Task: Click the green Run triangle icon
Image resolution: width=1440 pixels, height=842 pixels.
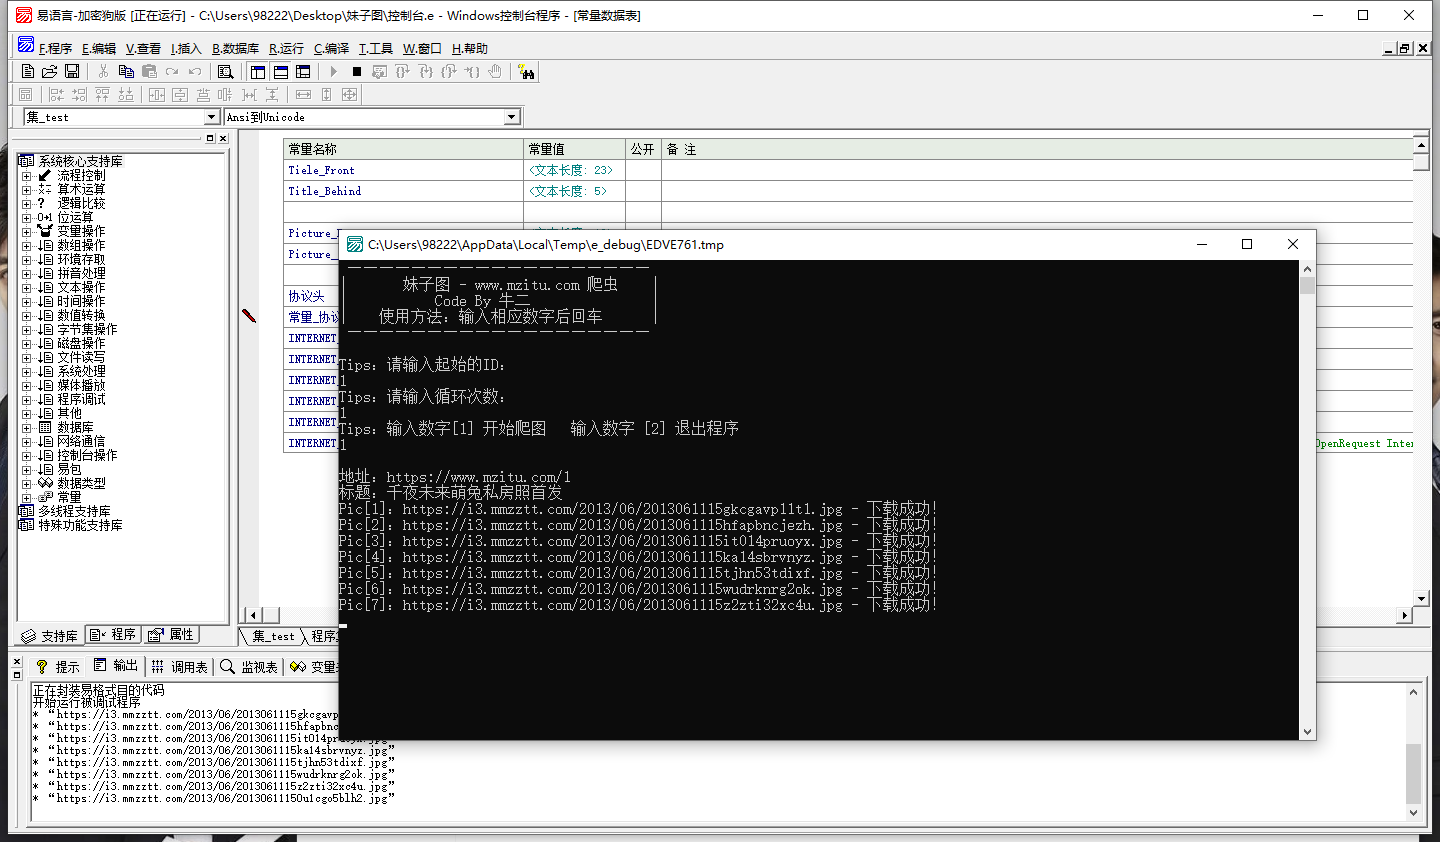Action: 334,72
